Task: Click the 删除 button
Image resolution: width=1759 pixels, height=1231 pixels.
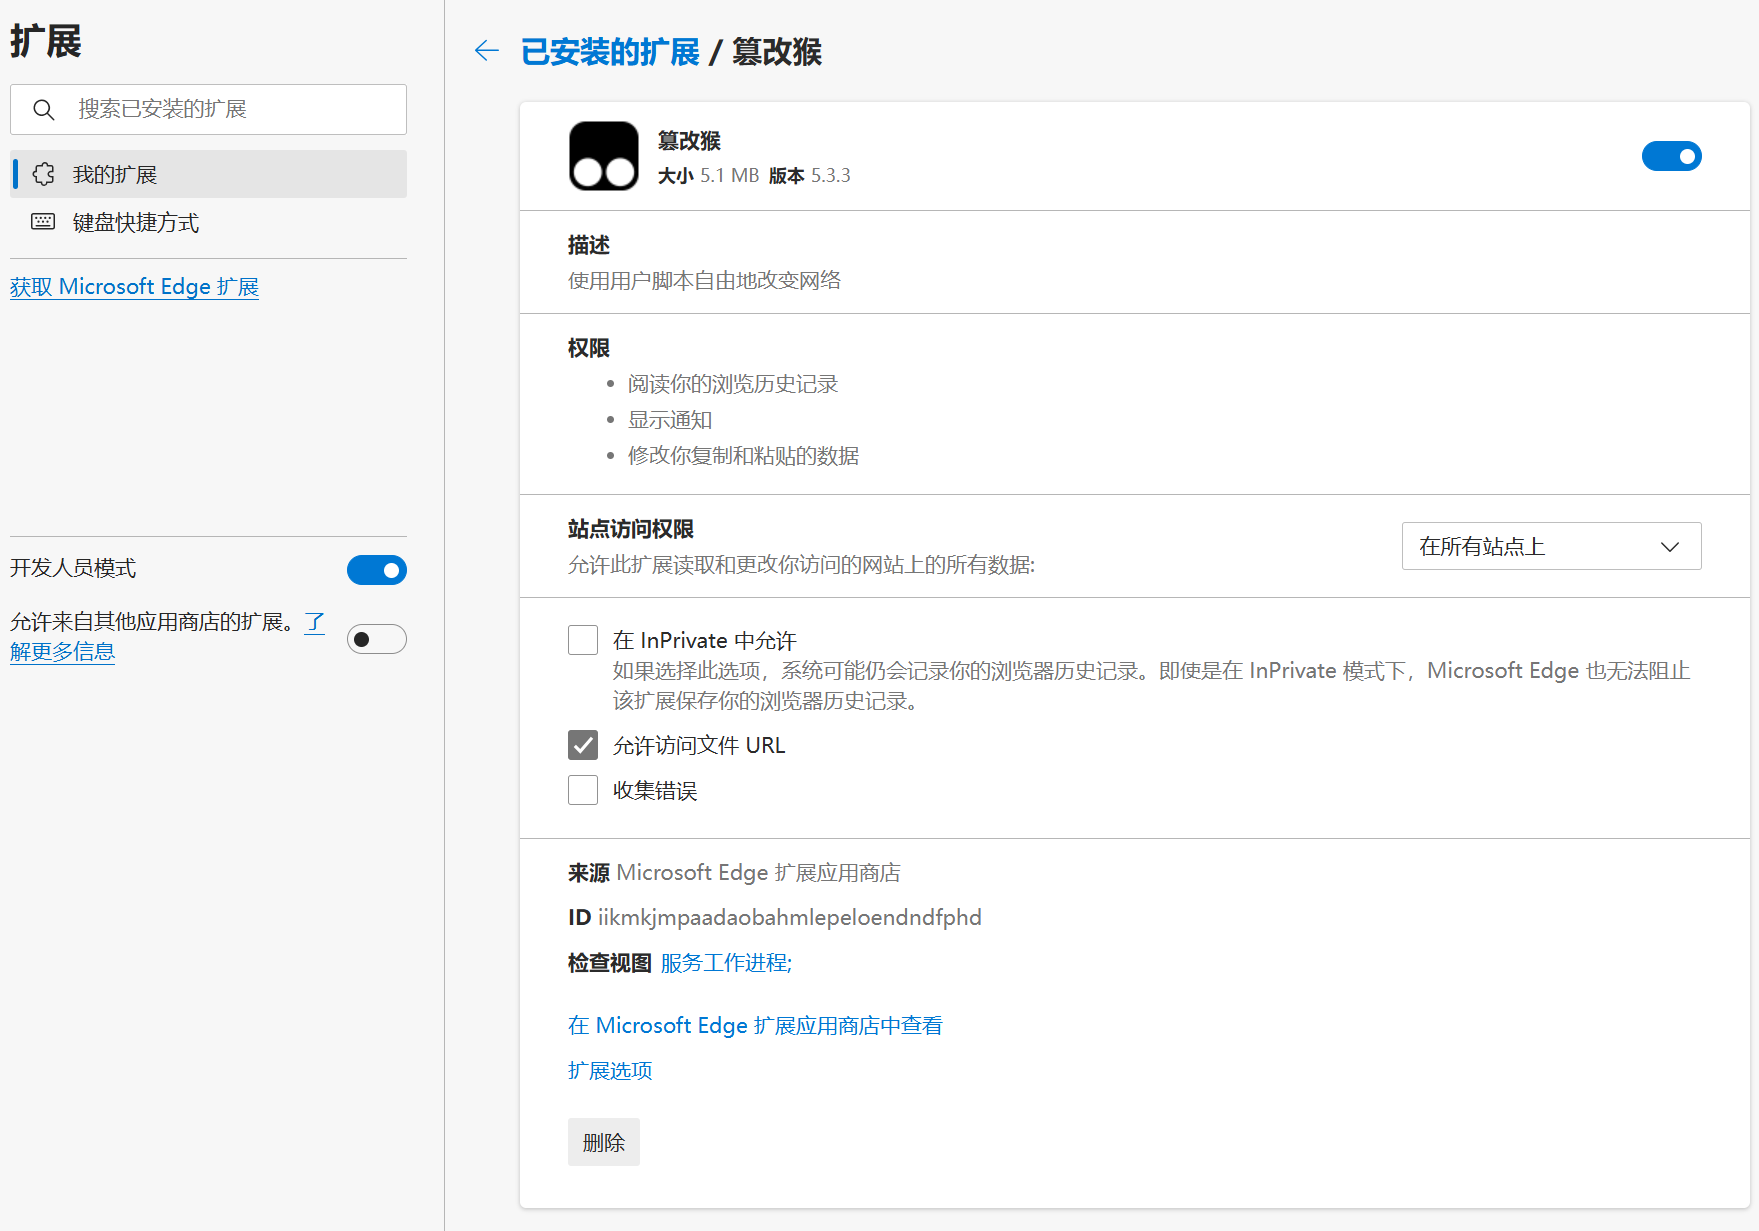Action: click(604, 1142)
